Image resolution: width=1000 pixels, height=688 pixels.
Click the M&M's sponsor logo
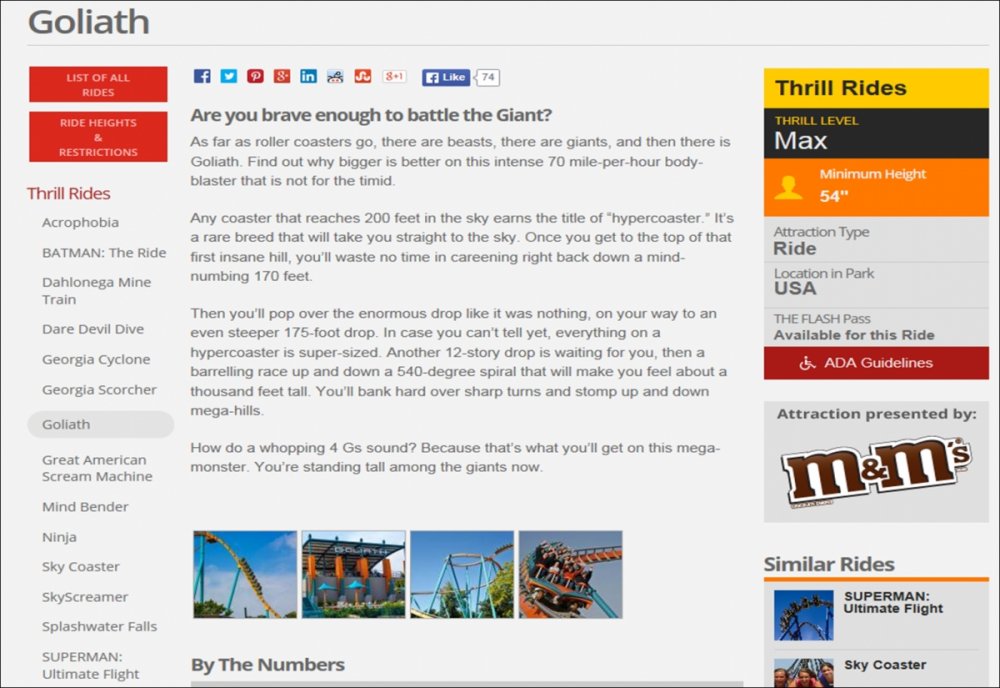click(x=875, y=469)
